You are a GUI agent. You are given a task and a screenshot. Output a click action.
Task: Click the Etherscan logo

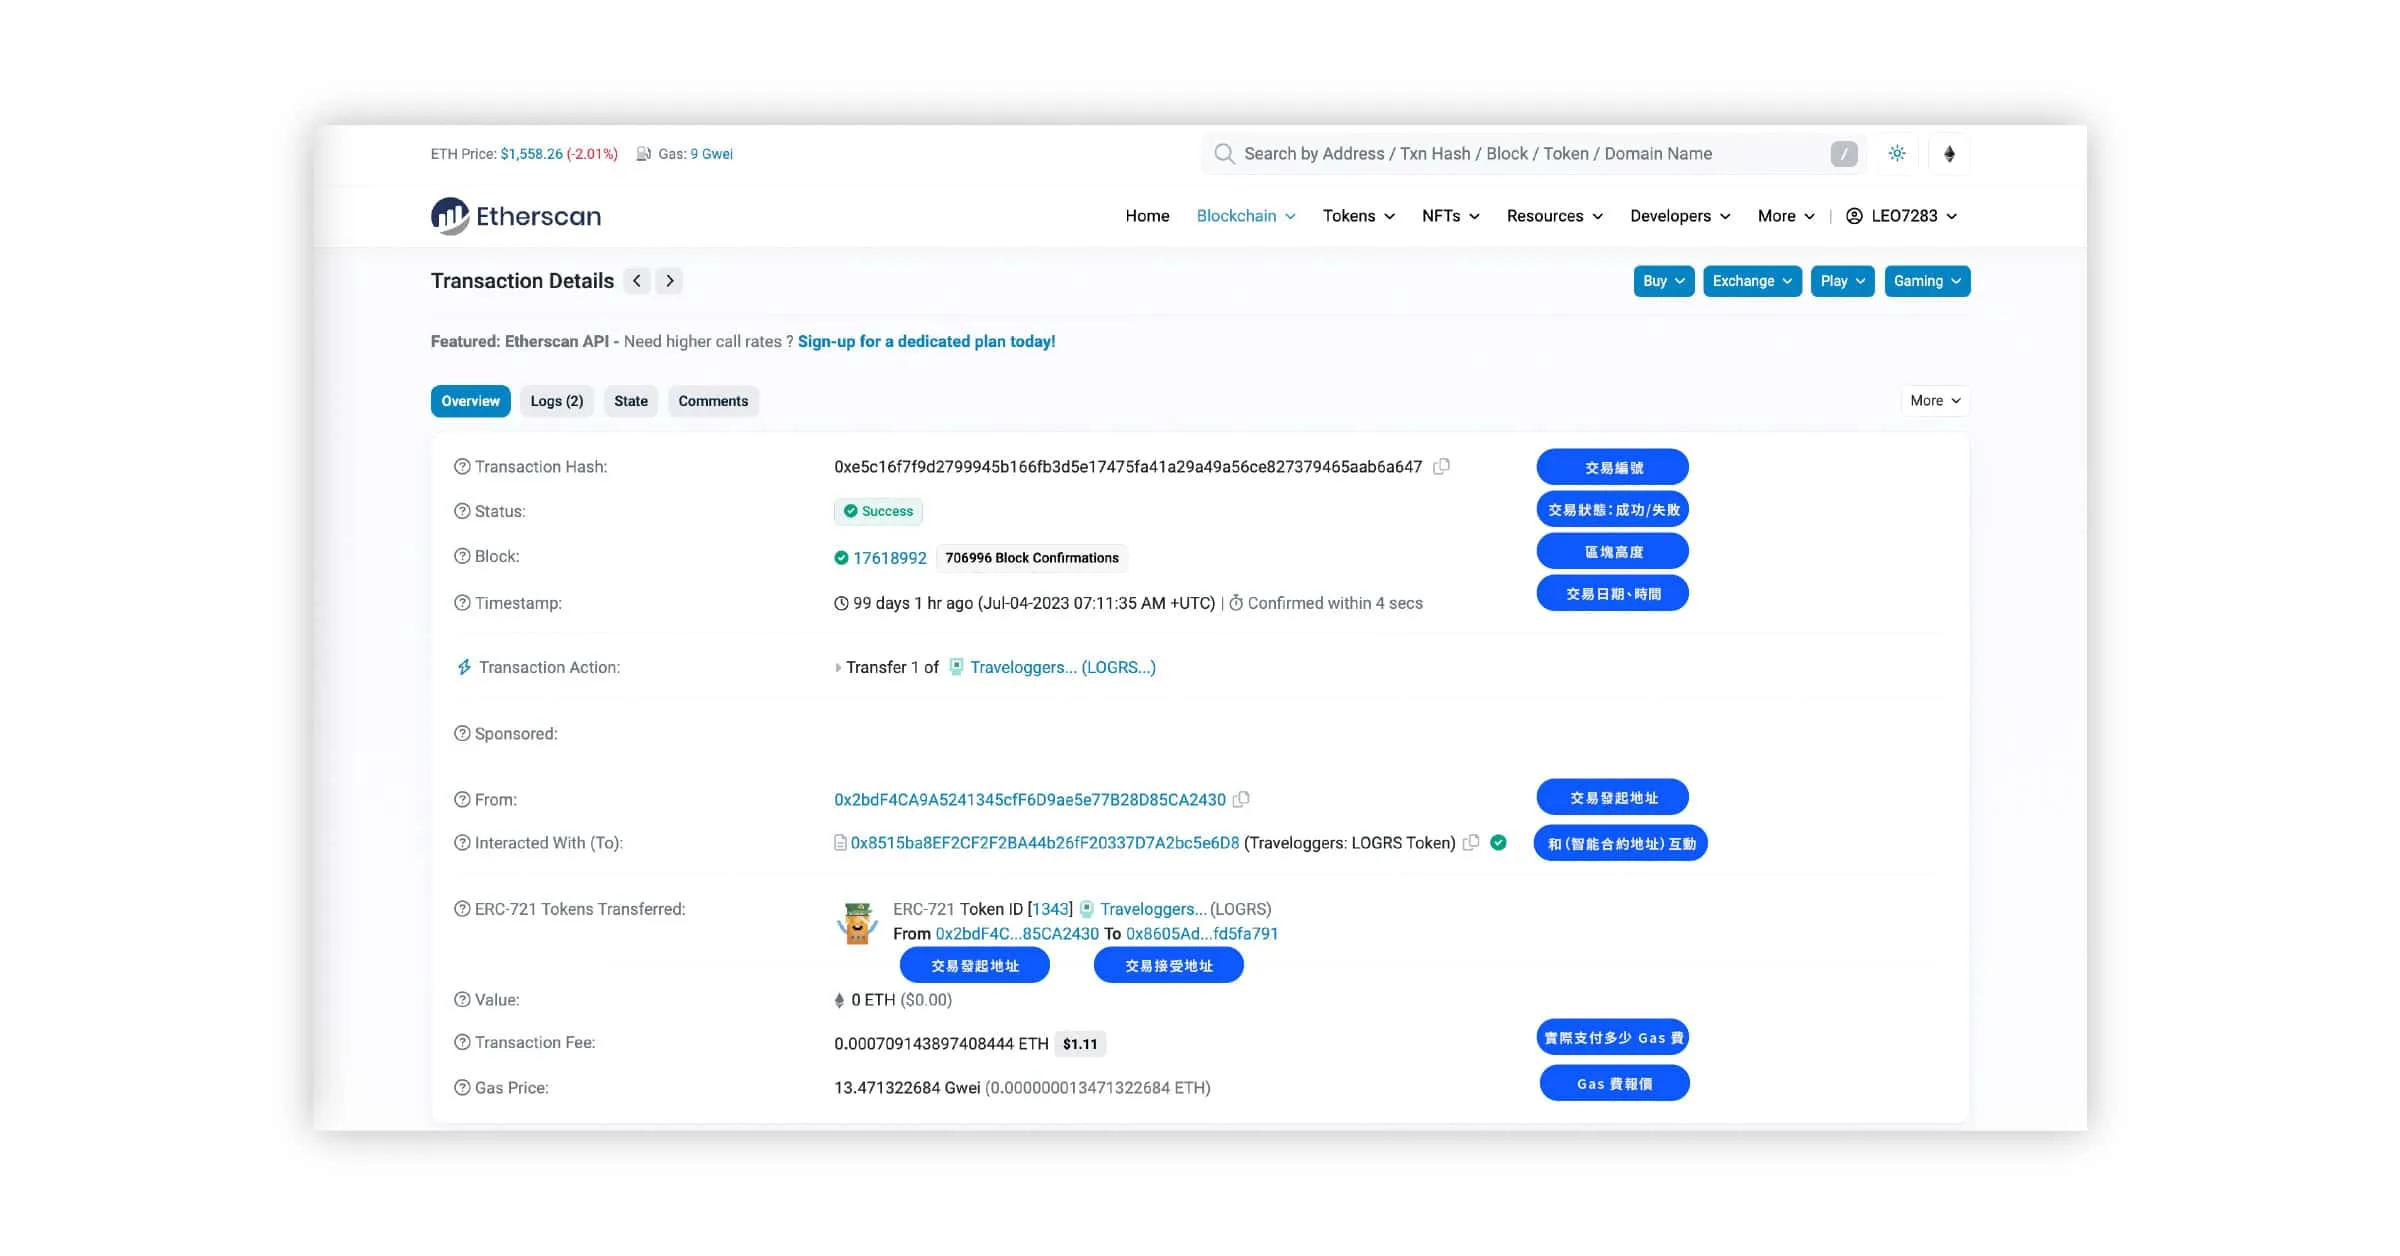tap(516, 216)
